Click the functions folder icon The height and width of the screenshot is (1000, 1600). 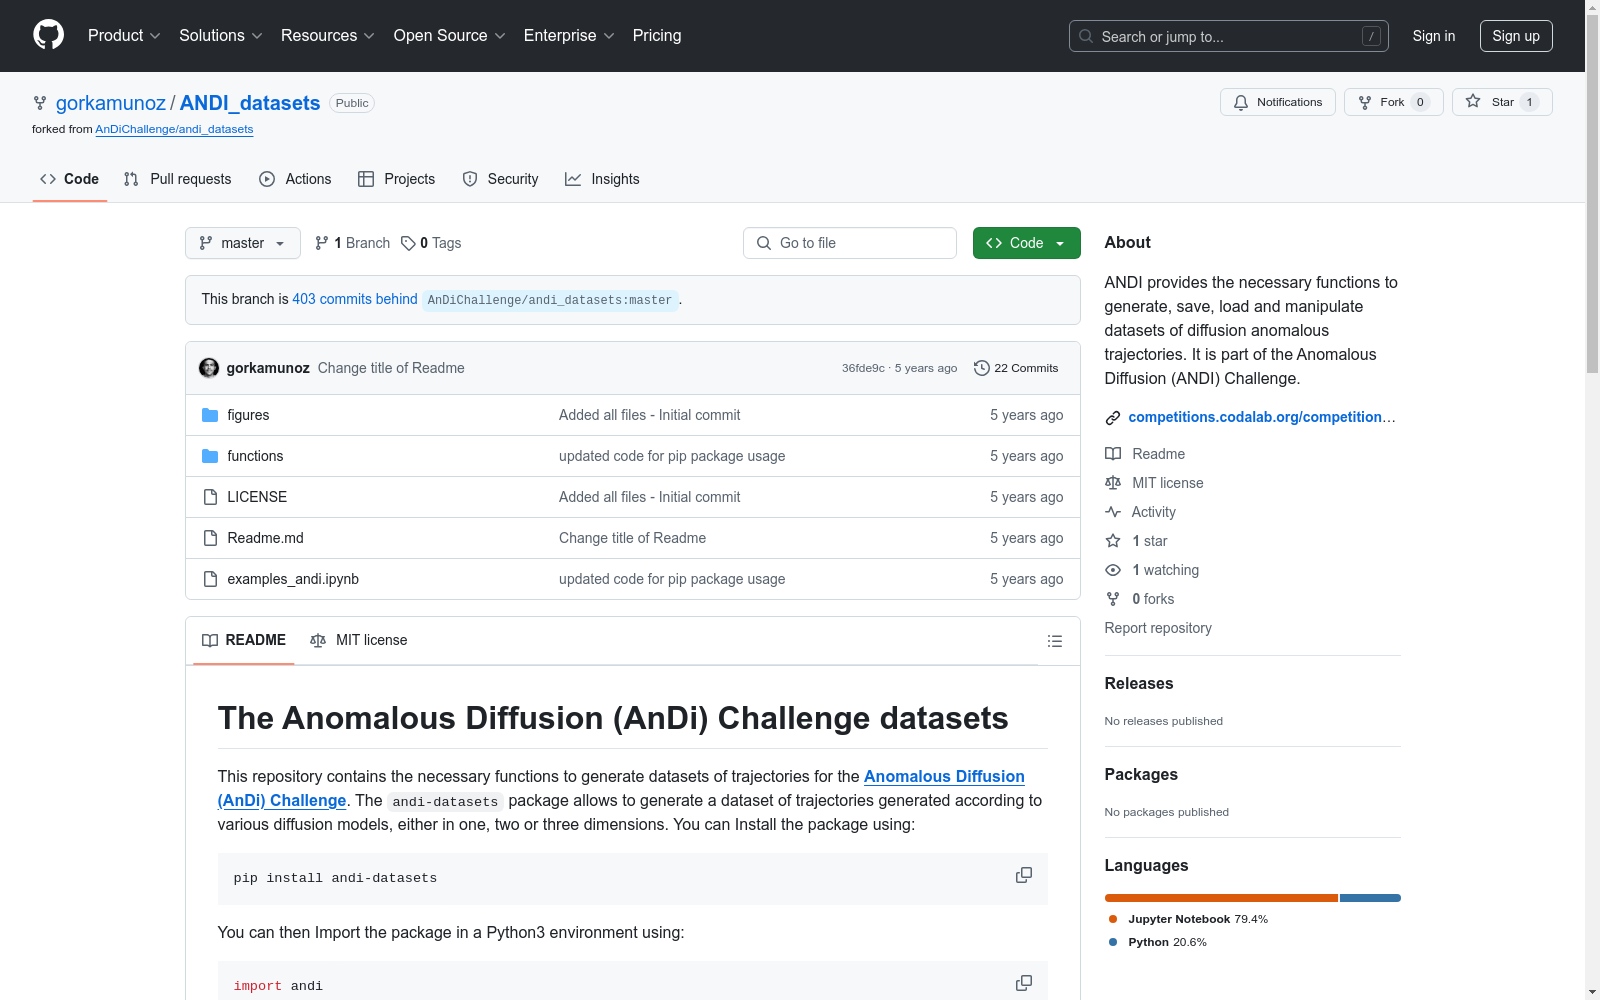pos(210,456)
